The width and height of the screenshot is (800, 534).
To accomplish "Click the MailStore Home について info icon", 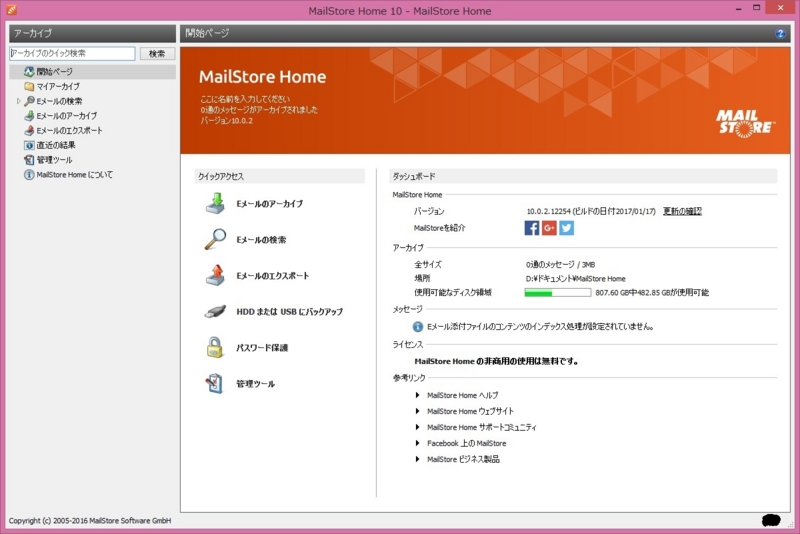I will click(29, 175).
